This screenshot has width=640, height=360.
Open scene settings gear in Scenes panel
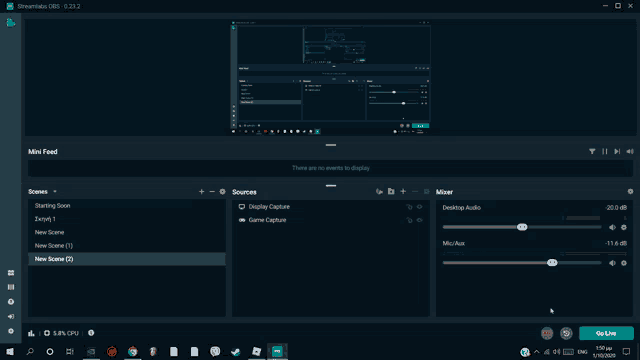pos(222,191)
